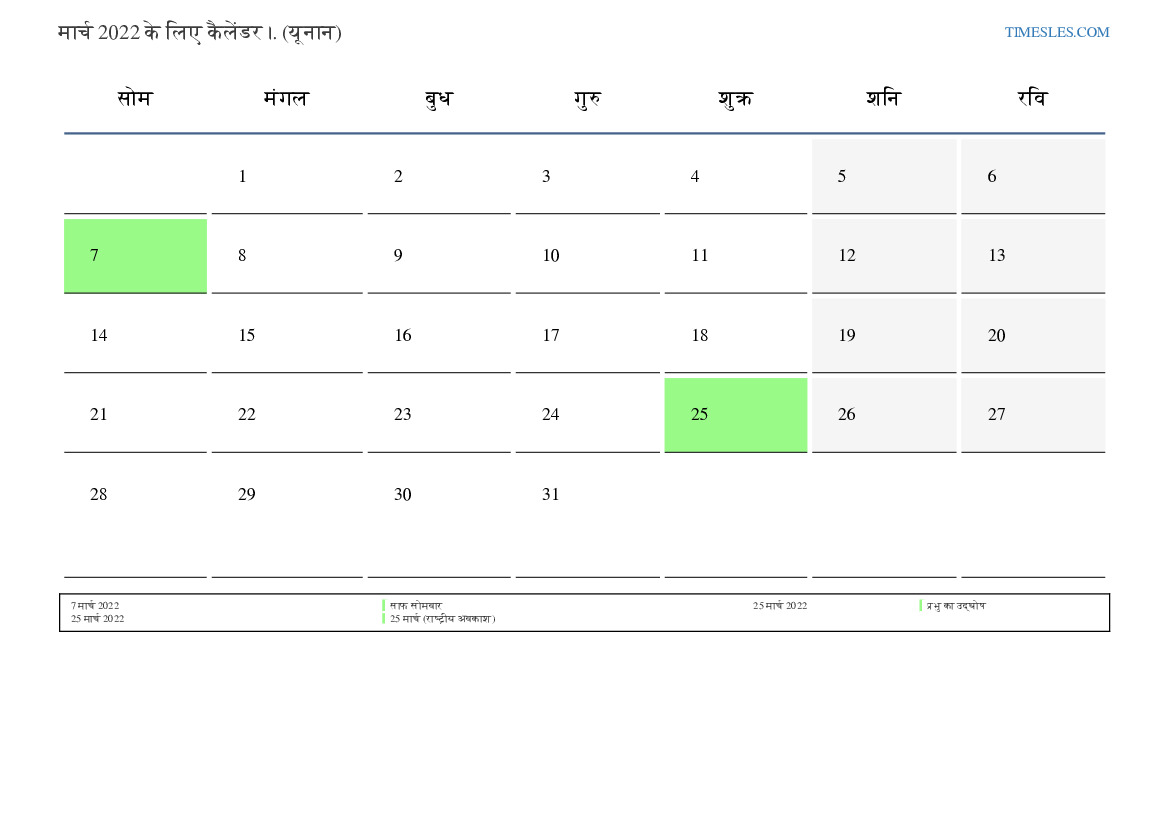The width and height of the screenshot is (1169, 827).
Task: Select the green highlighted date 7 cell
Action: 135,256
